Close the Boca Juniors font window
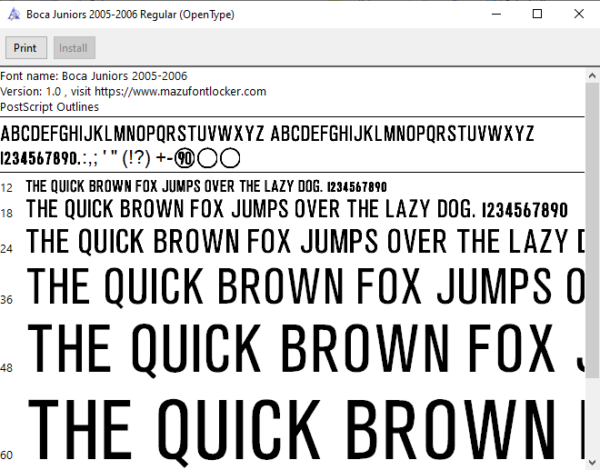The height and width of the screenshot is (470, 600). 579,14
